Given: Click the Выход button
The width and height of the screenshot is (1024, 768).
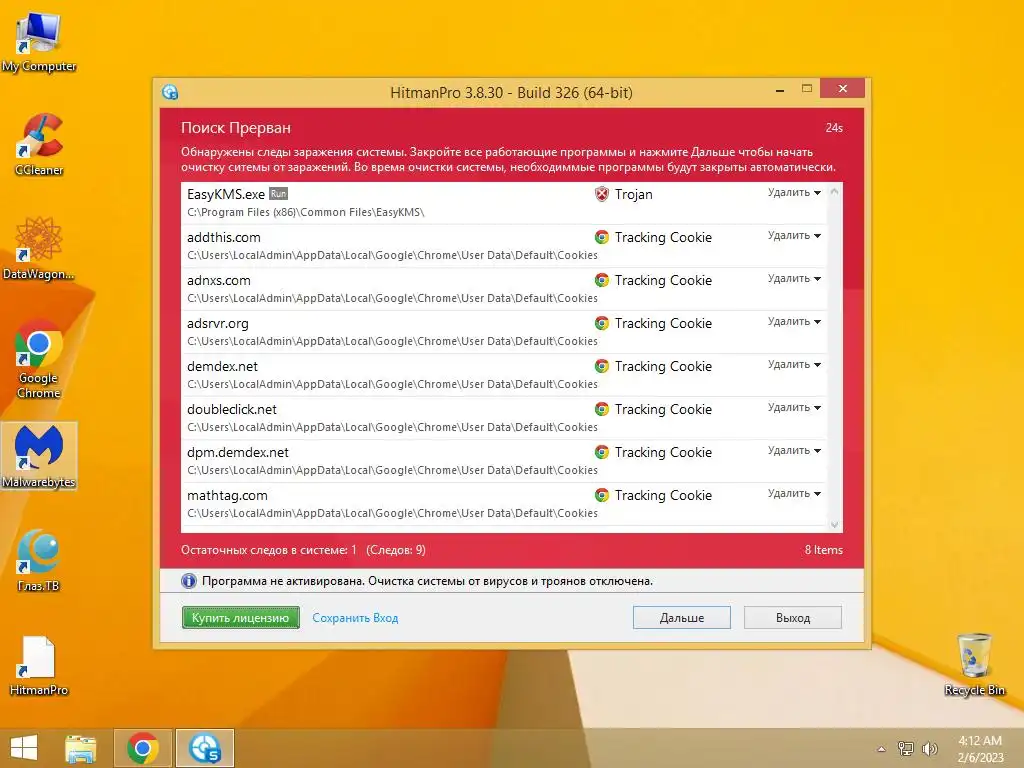Looking at the screenshot, I should 793,618.
